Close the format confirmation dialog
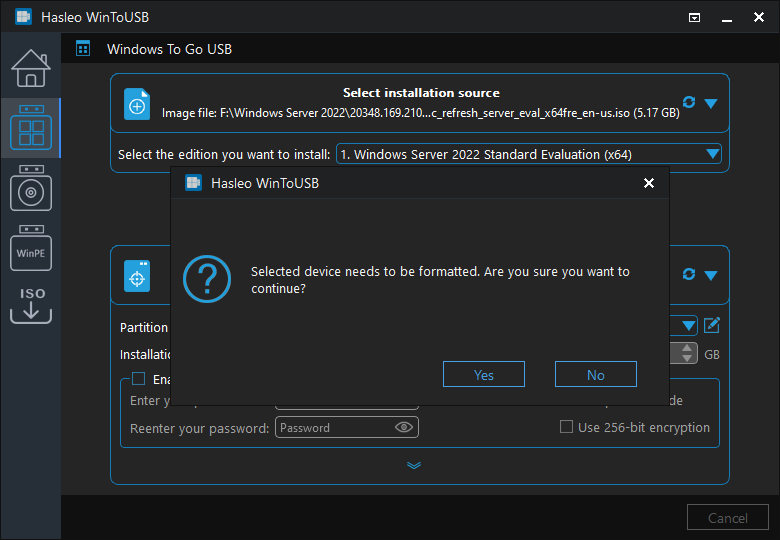780x540 pixels. point(649,183)
